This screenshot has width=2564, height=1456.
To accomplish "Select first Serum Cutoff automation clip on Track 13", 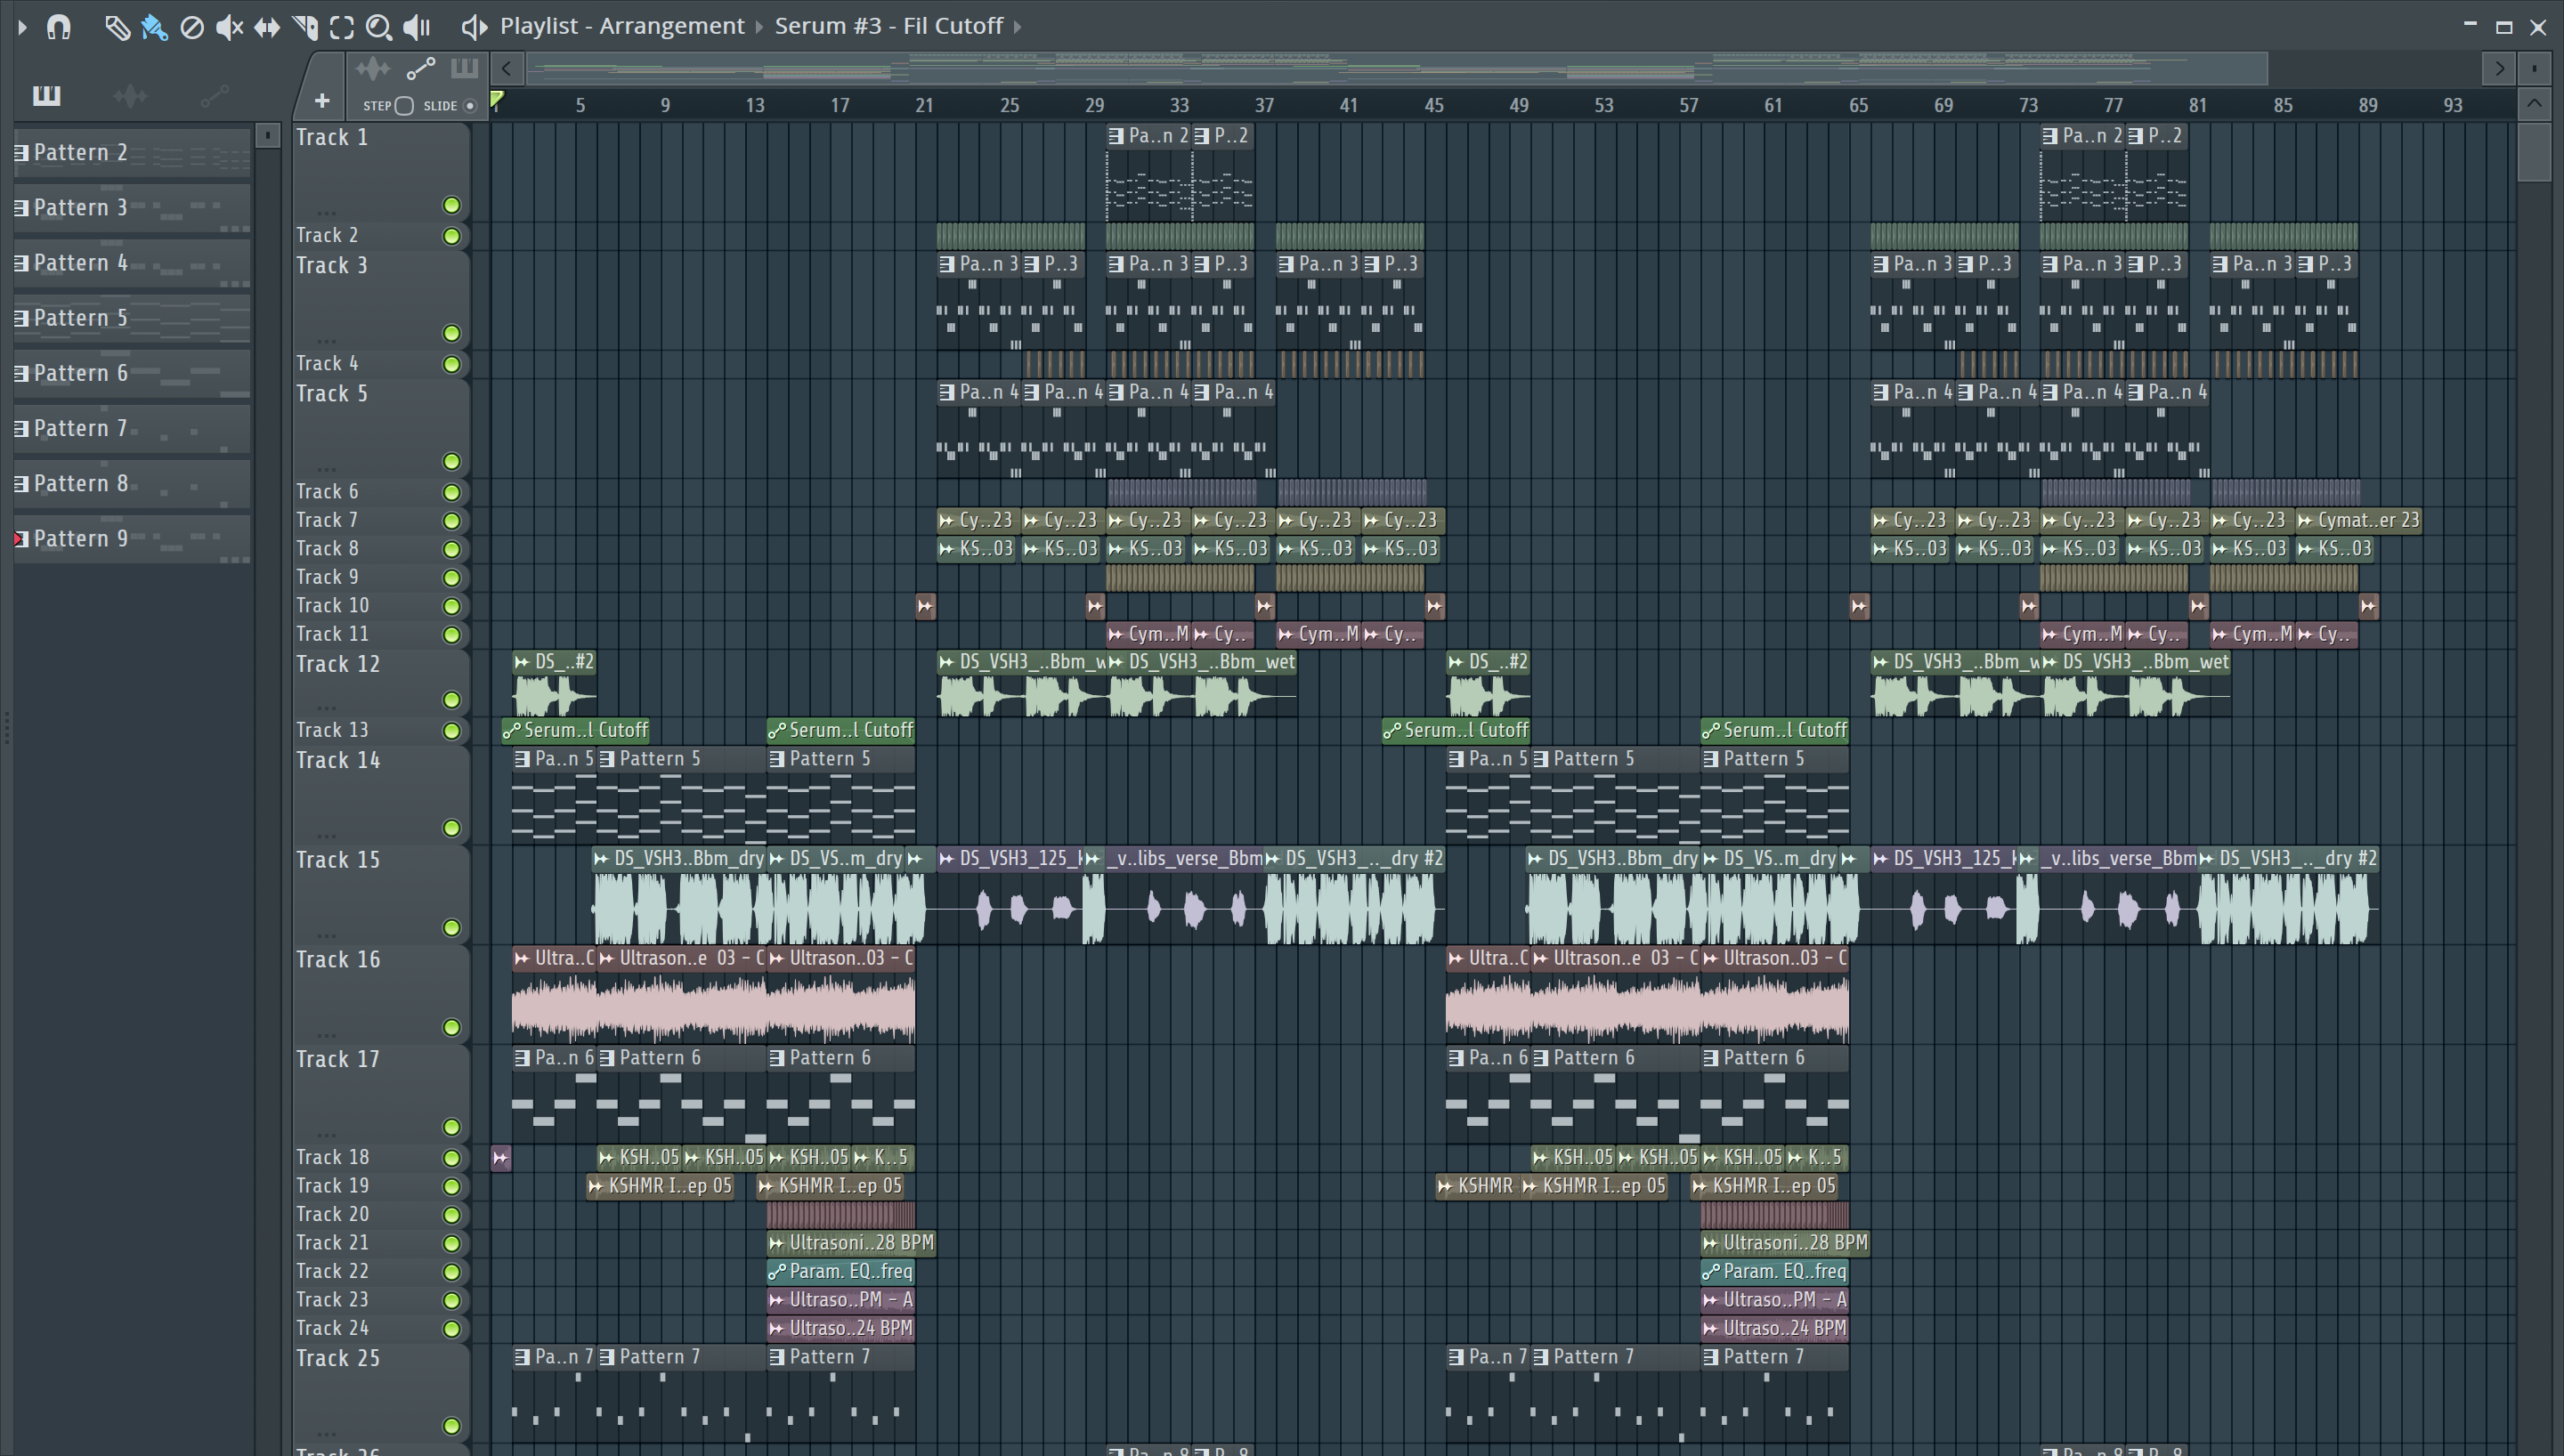I will tap(576, 730).
